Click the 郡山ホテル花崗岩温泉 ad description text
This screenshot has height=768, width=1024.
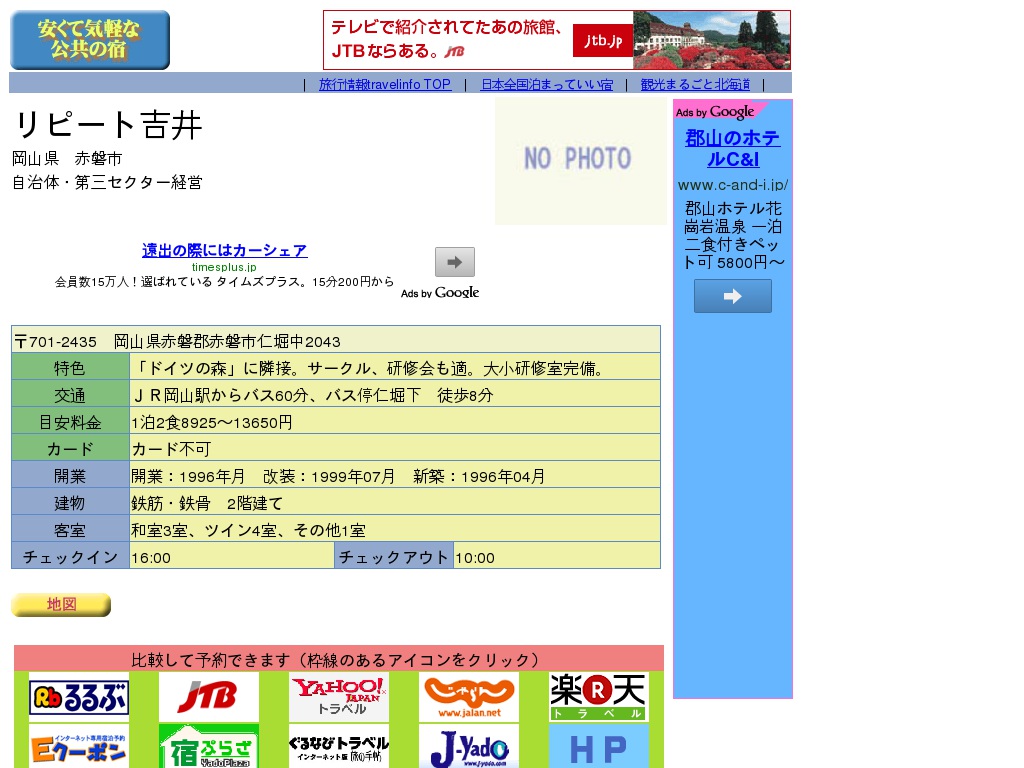[733, 235]
